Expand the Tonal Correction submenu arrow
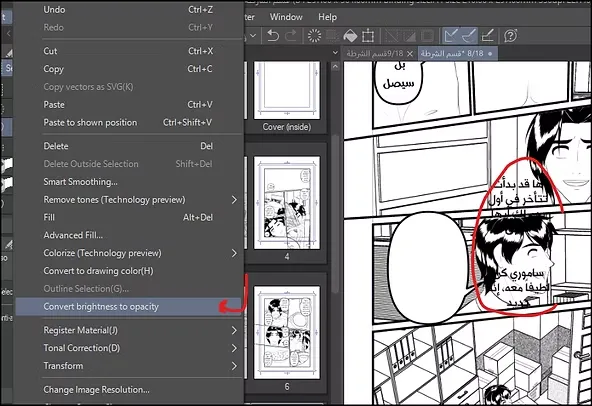 (x=234, y=348)
